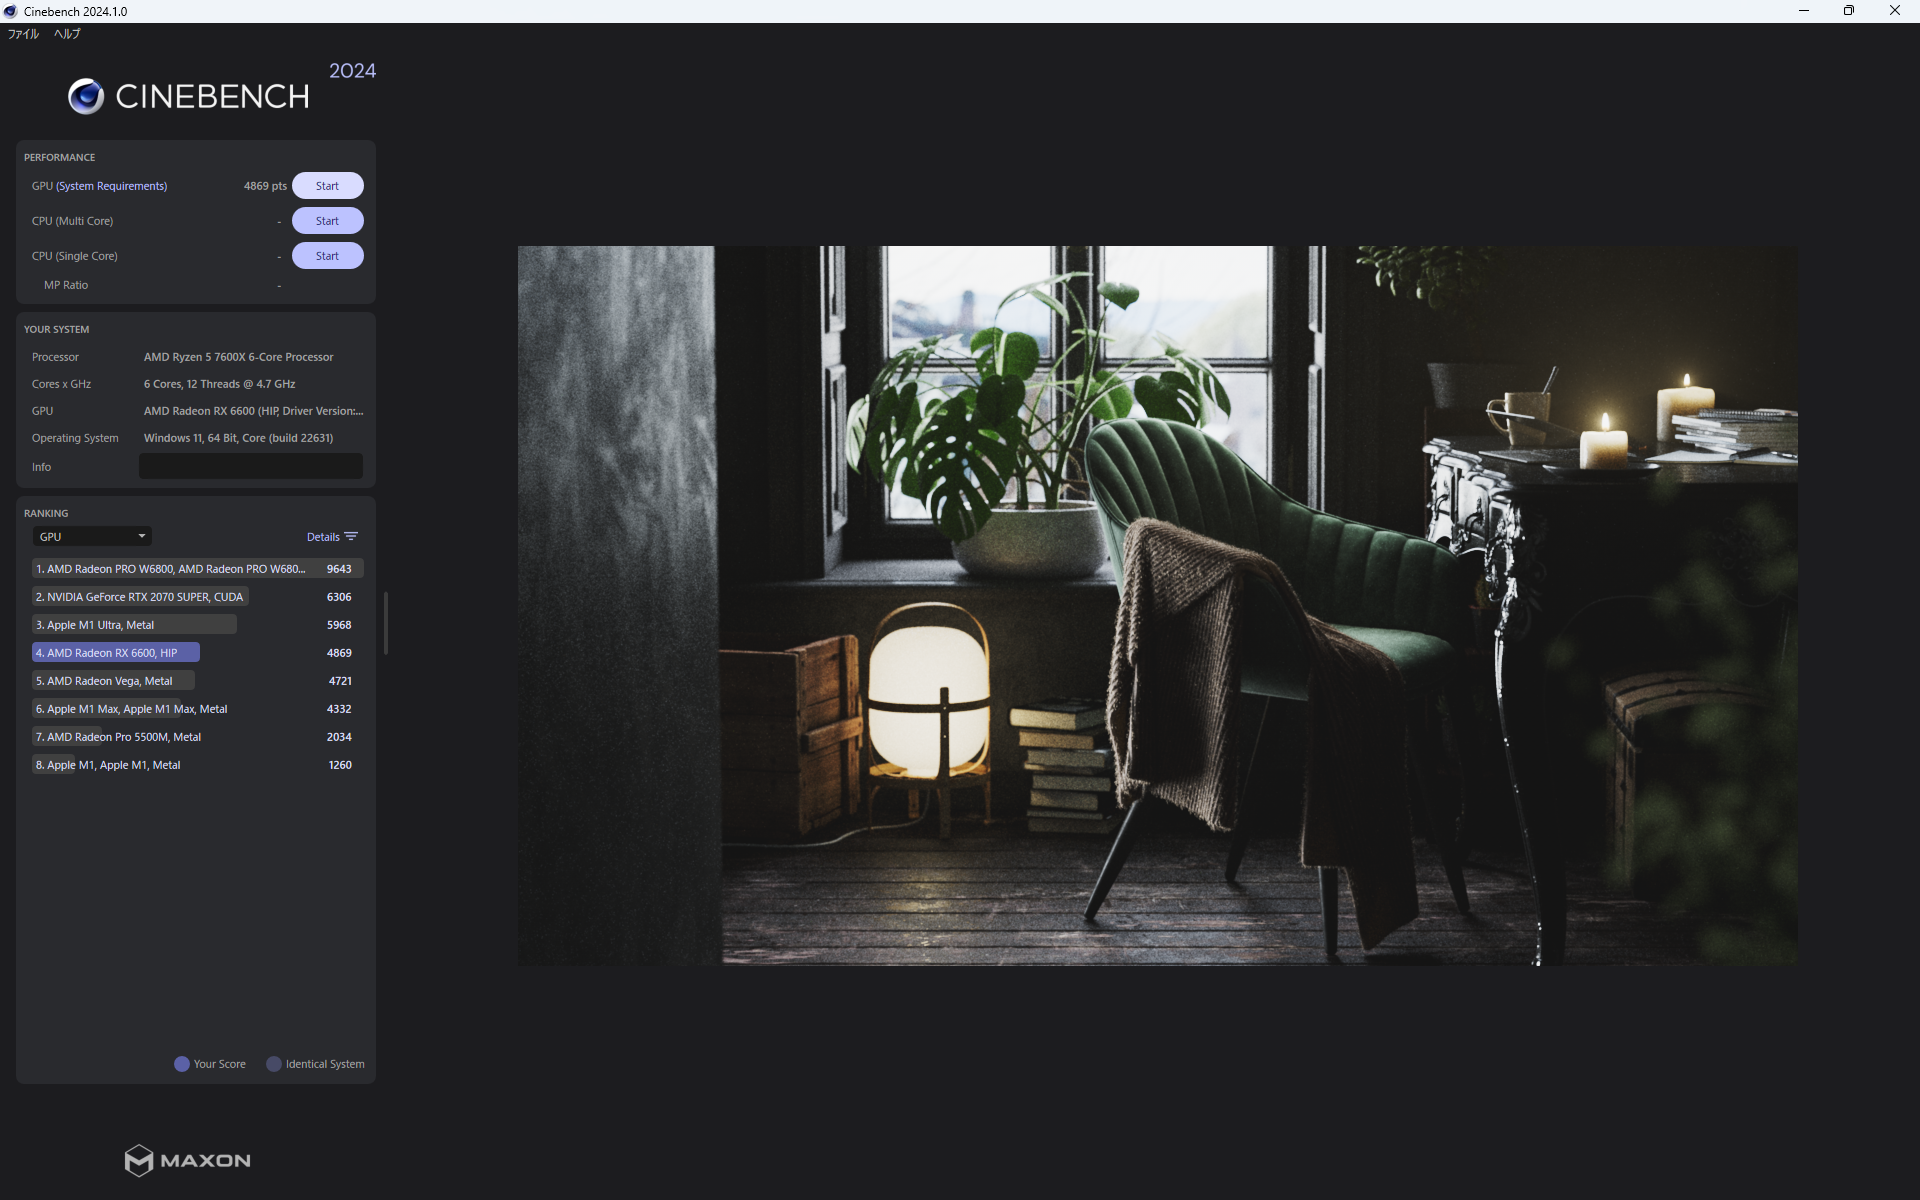Select AMD Radeon PRO W6800 ranking row
1920x1200 pixels.
(x=197, y=569)
